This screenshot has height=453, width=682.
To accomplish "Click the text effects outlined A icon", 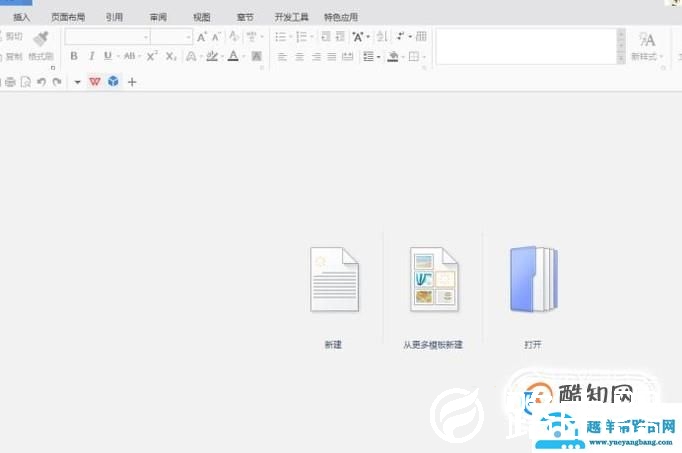I will [191, 56].
